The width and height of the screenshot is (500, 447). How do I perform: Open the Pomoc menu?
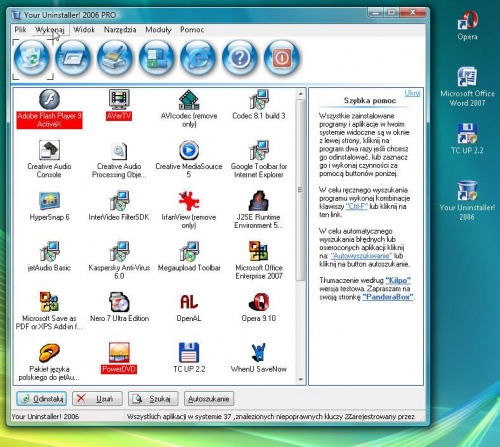click(192, 30)
